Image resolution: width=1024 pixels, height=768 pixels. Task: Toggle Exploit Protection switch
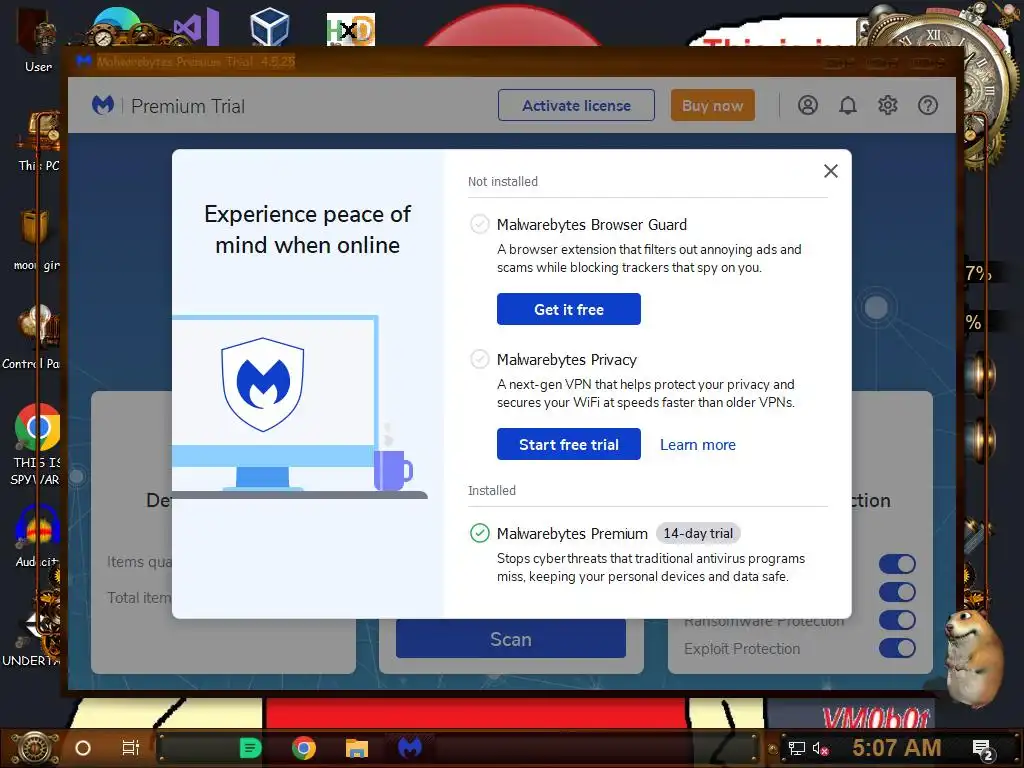click(x=897, y=648)
